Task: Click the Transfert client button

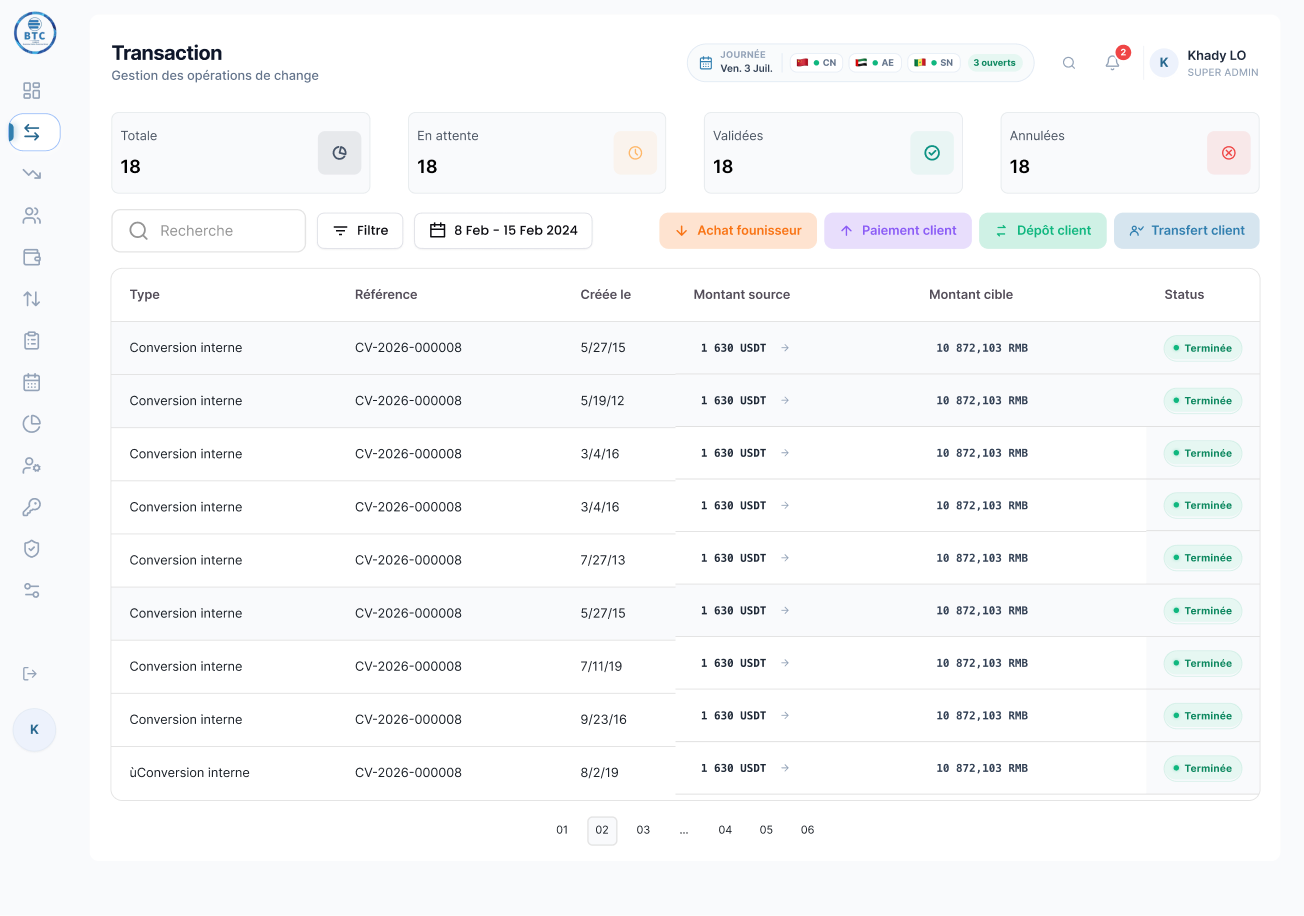Action: pyautogui.click(x=1187, y=231)
